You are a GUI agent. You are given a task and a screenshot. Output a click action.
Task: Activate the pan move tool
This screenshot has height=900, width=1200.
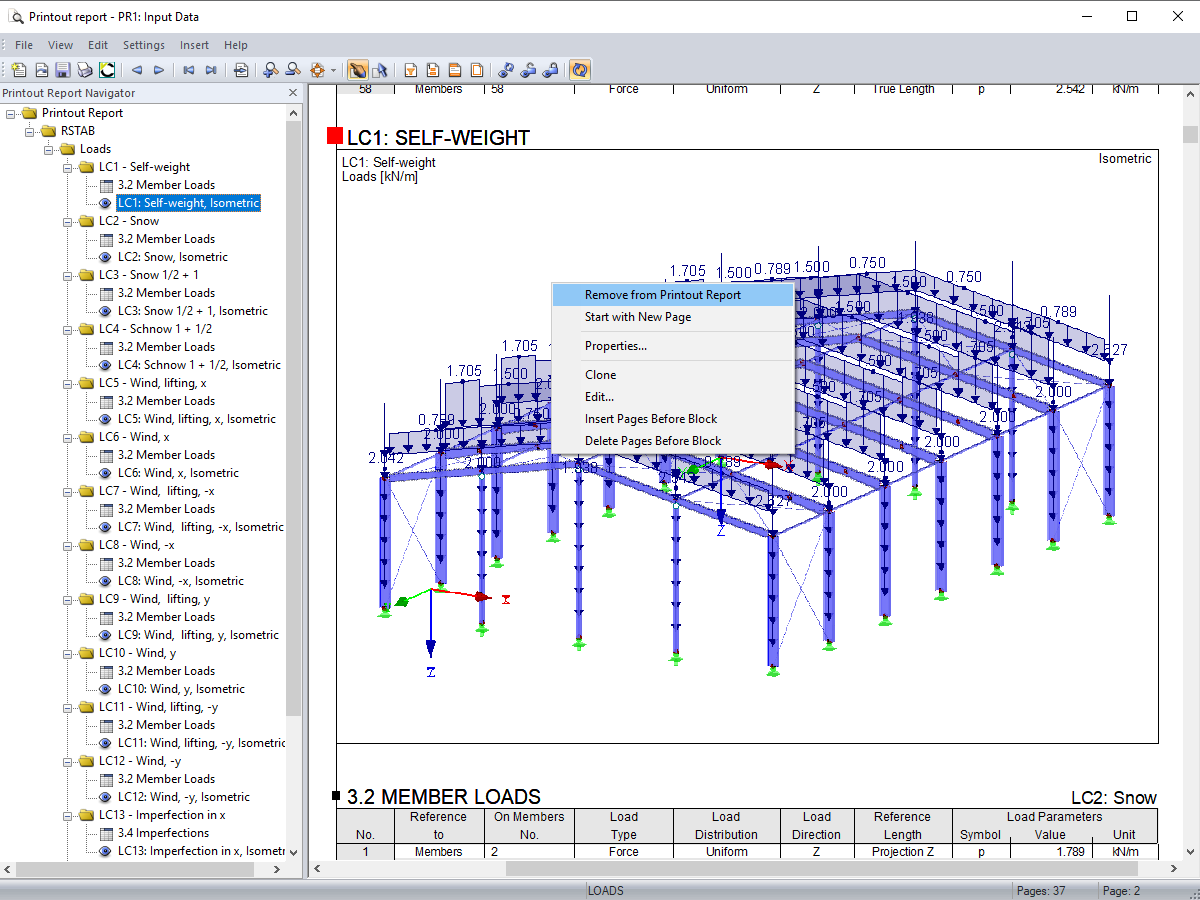(x=318, y=70)
